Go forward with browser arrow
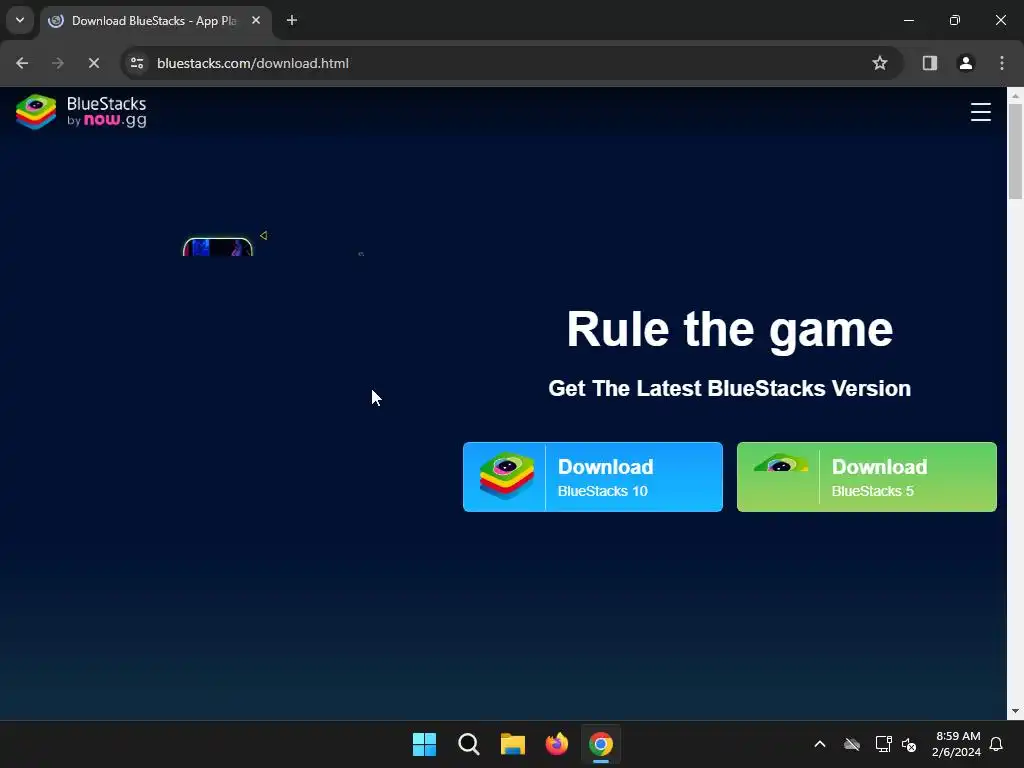 pos(57,63)
